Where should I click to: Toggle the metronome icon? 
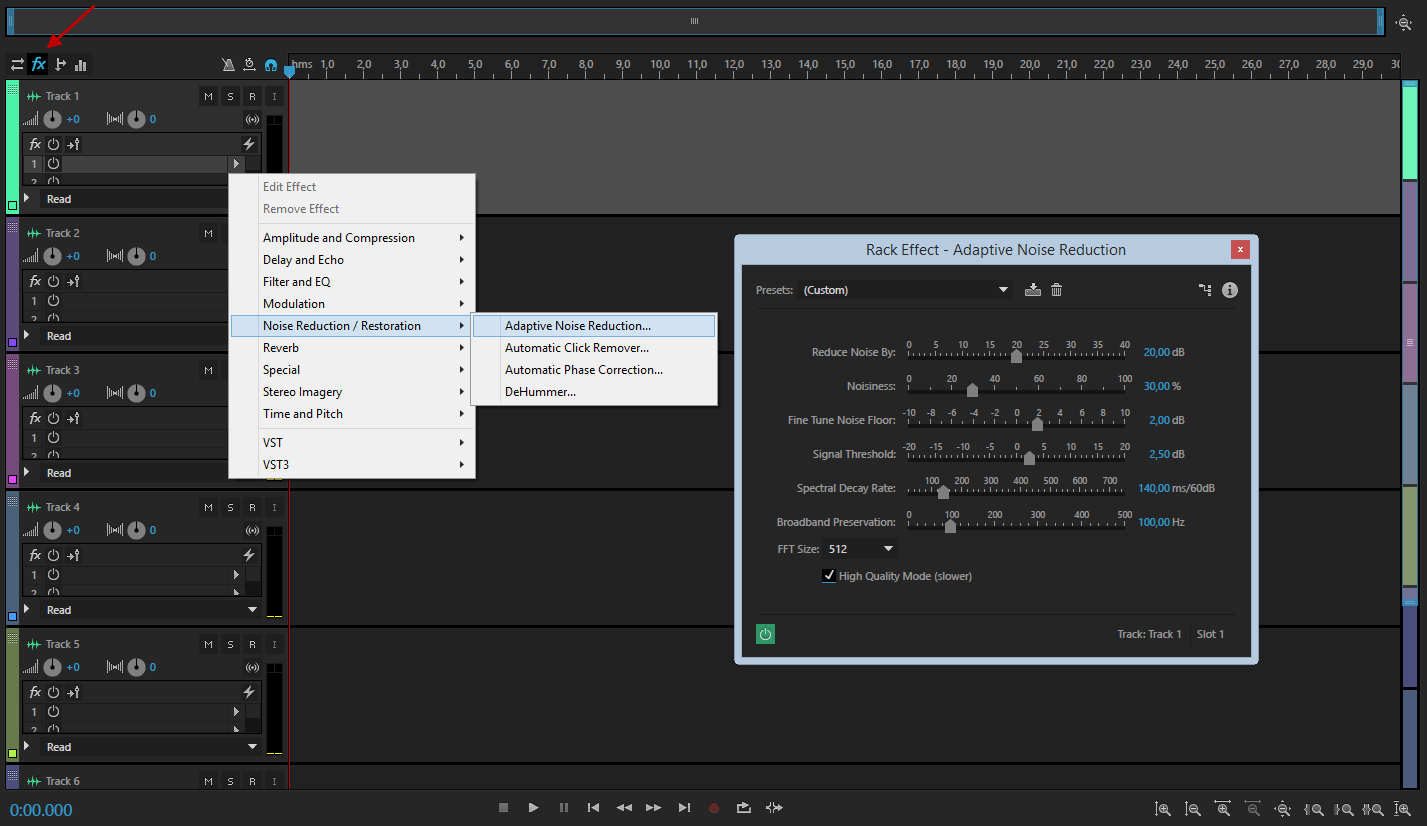pos(228,65)
